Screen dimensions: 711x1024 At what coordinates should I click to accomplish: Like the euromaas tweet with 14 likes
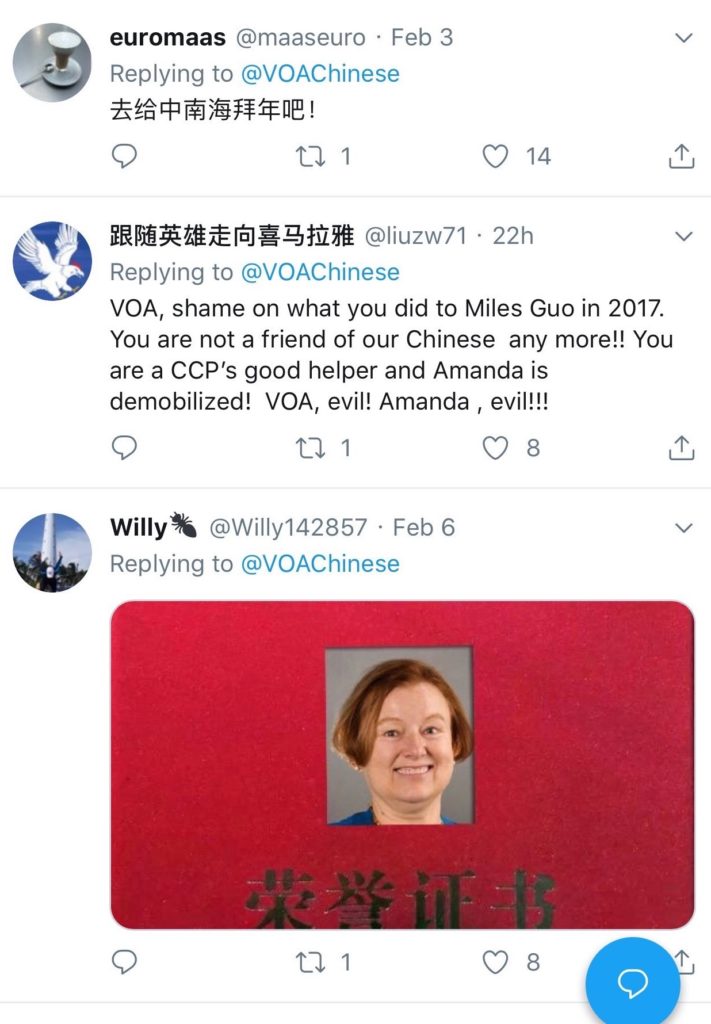click(x=495, y=156)
